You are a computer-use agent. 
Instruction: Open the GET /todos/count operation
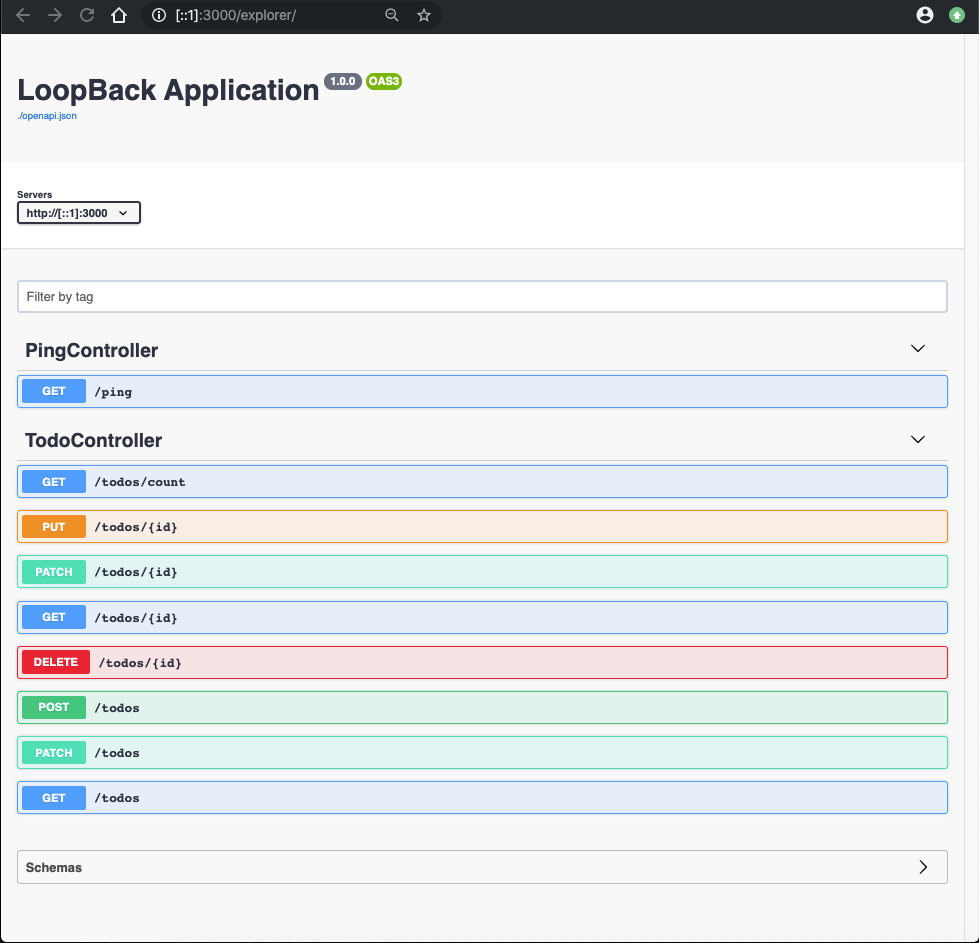pos(482,482)
